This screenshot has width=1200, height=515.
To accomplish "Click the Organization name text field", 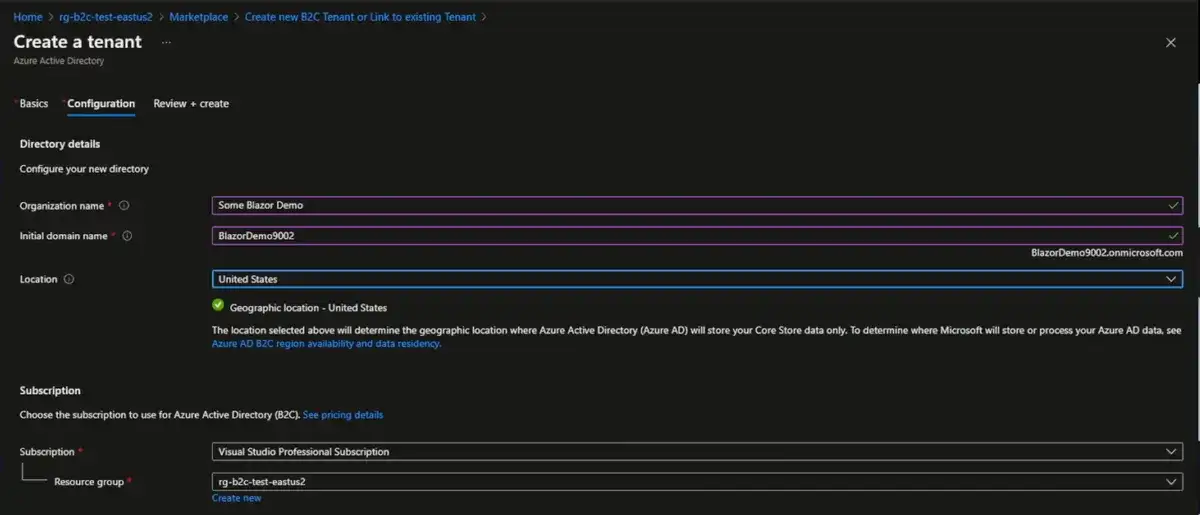I will pos(690,205).
